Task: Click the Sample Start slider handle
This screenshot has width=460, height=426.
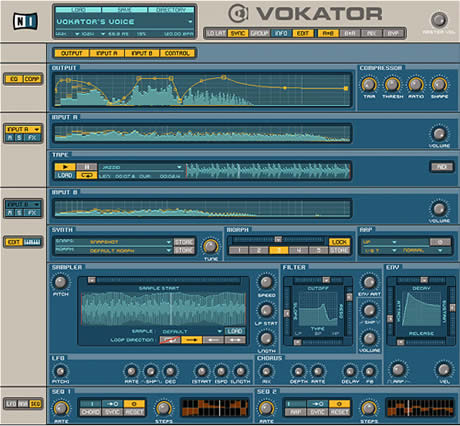Action: click(x=92, y=280)
